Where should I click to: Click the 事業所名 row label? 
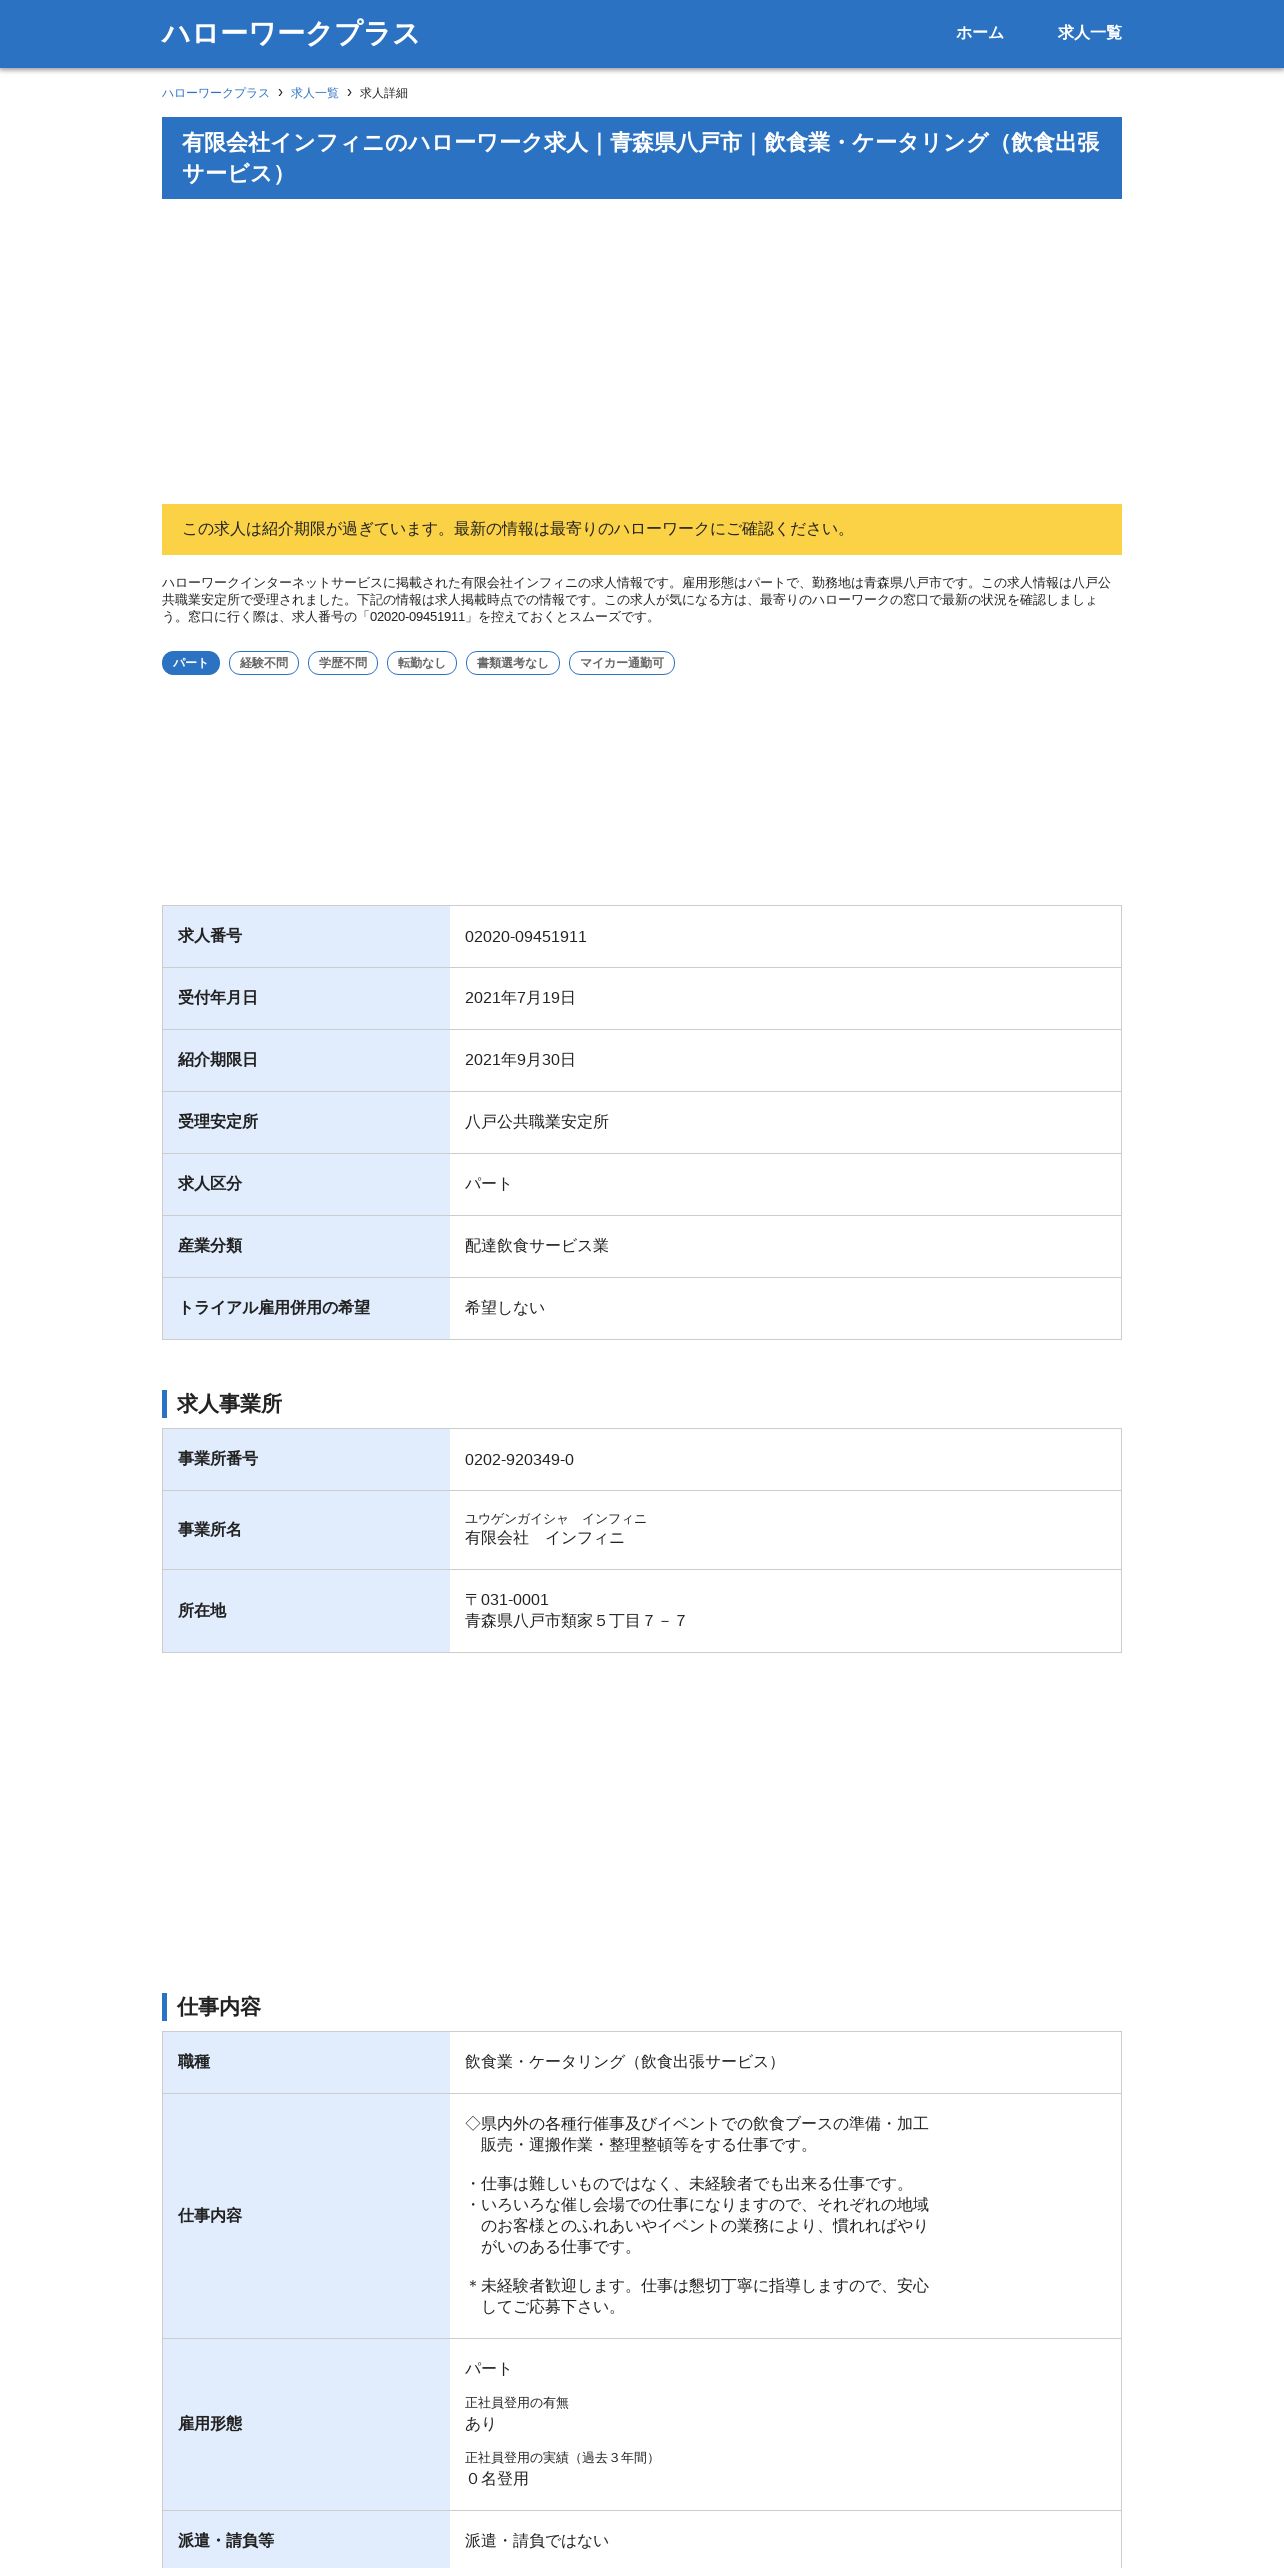coord(210,1530)
